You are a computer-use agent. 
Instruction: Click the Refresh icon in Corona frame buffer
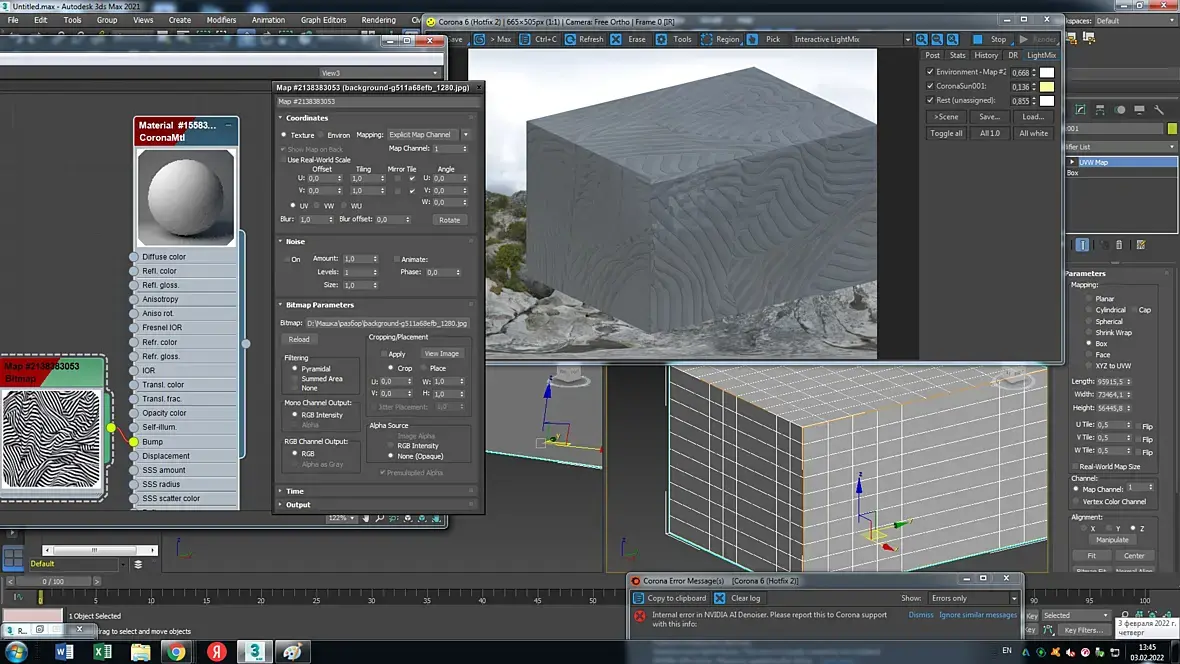[x=570, y=39]
